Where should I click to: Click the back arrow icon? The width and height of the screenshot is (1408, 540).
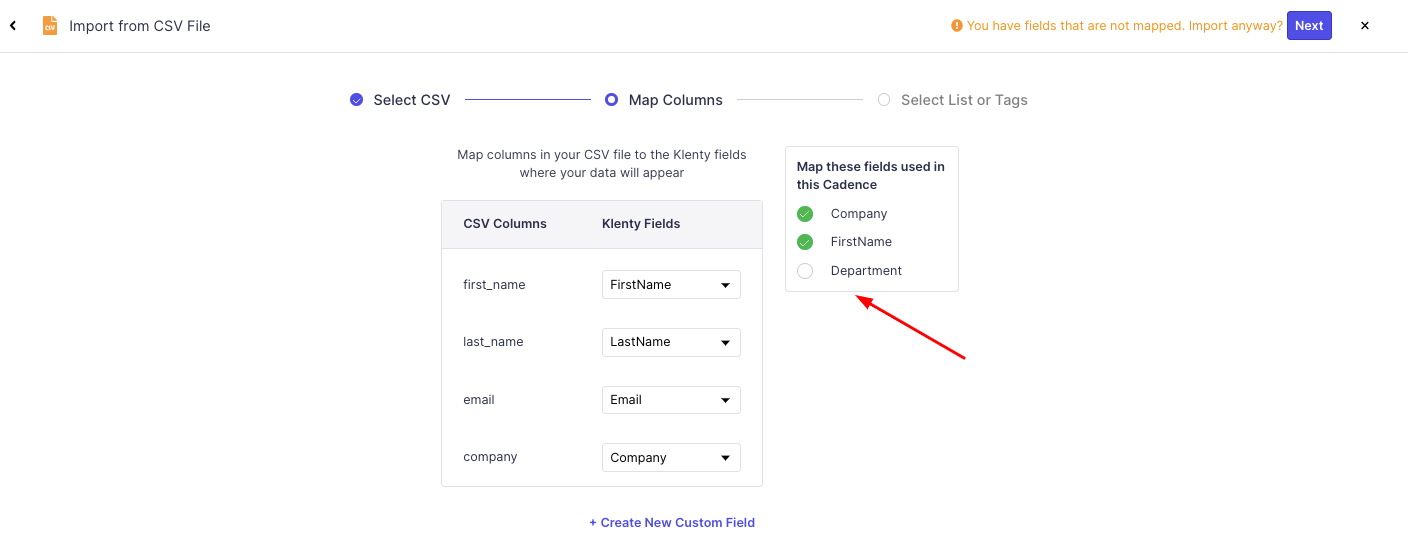[x=13, y=26]
